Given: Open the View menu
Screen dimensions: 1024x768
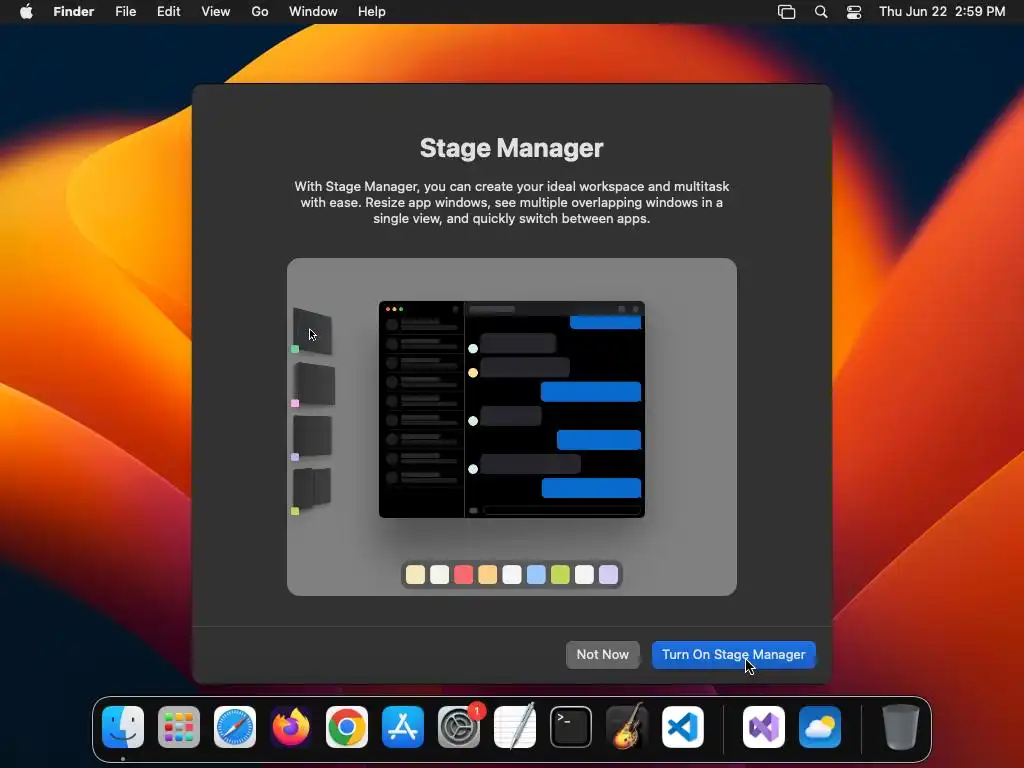Looking at the screenshot, I should tap(216, 11).
